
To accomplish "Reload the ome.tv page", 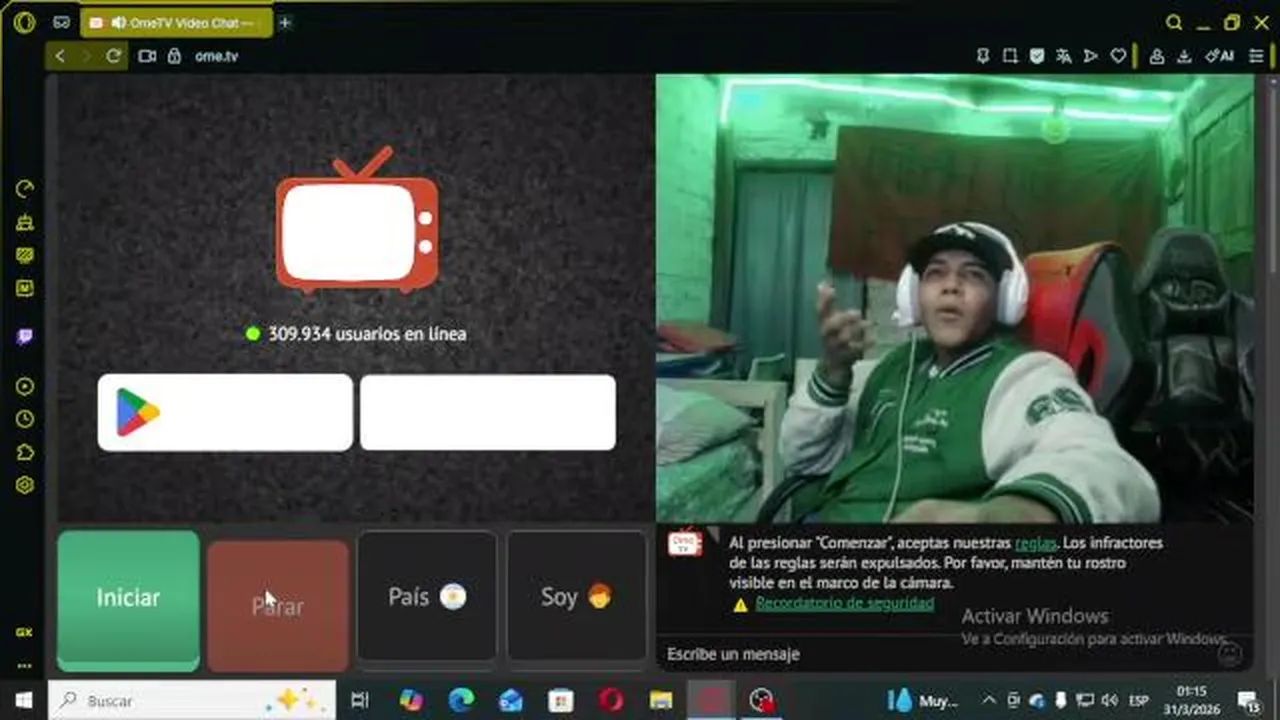I will pyautogui.click(x=114, y=56).
